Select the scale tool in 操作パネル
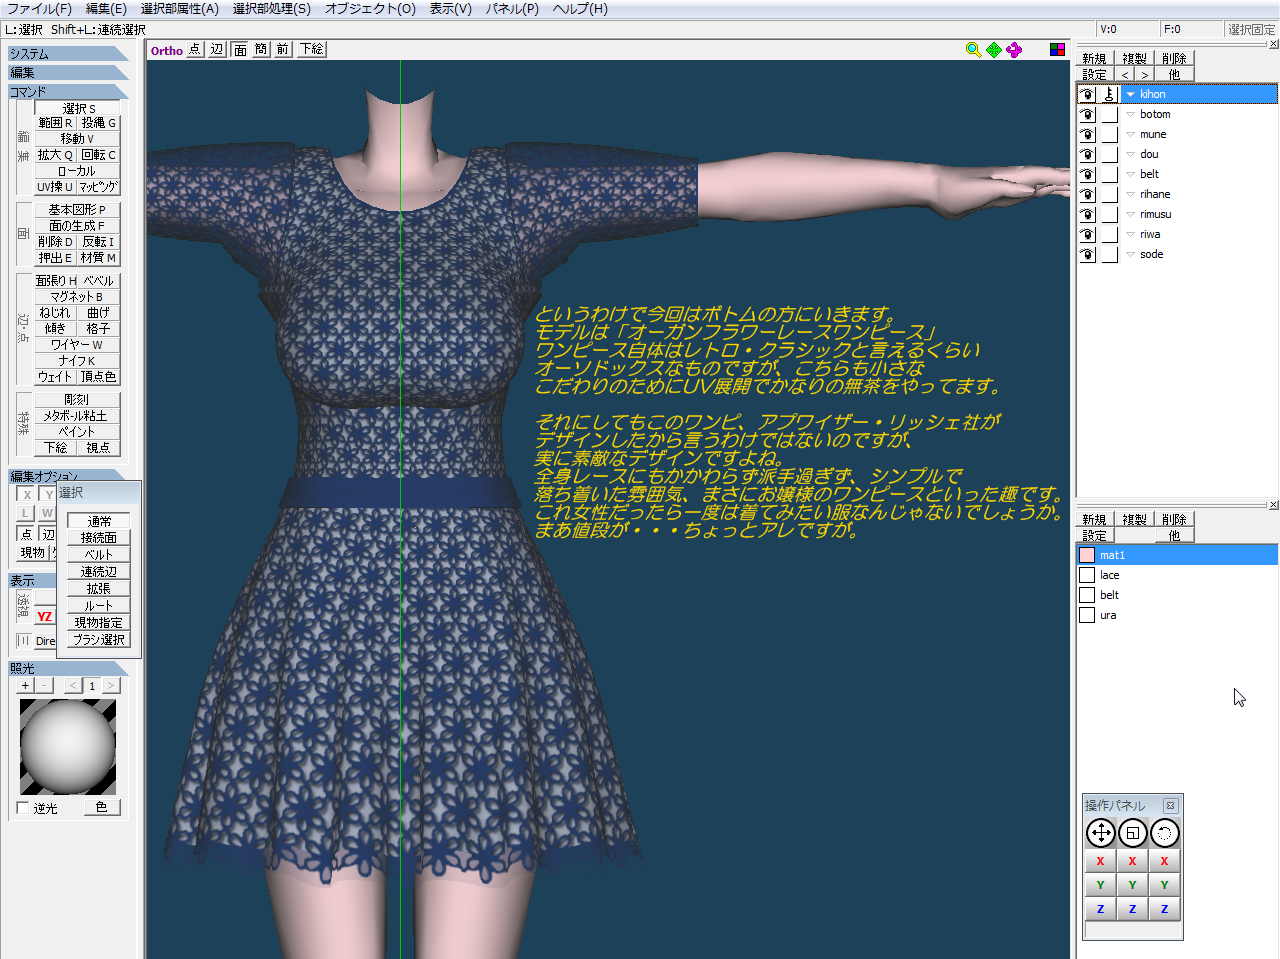 click(x=1132, y=833)
